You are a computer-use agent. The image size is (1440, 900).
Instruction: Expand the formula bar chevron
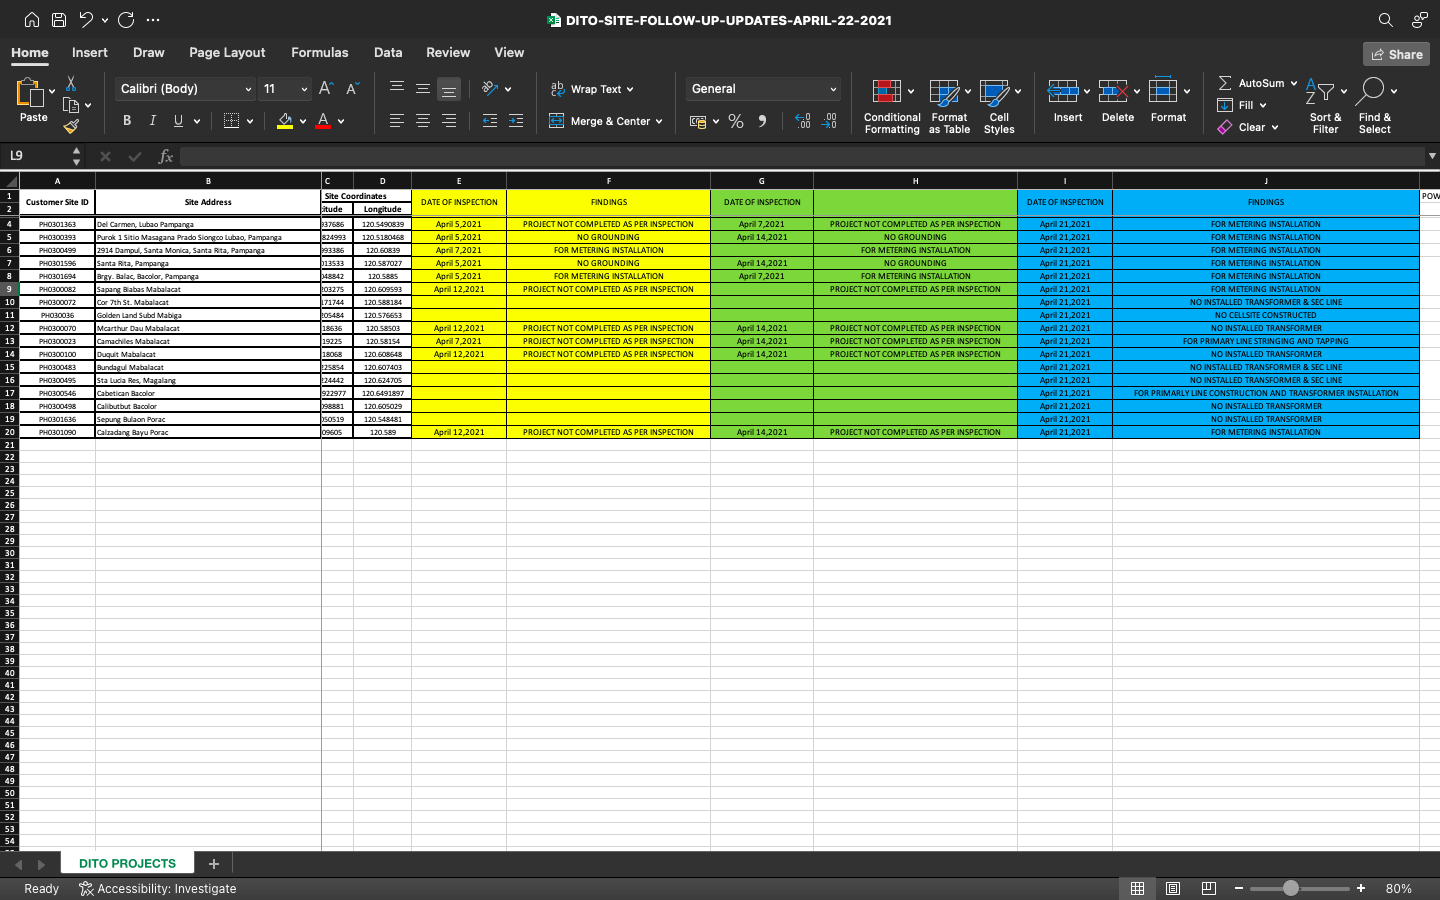point(1432,156)
